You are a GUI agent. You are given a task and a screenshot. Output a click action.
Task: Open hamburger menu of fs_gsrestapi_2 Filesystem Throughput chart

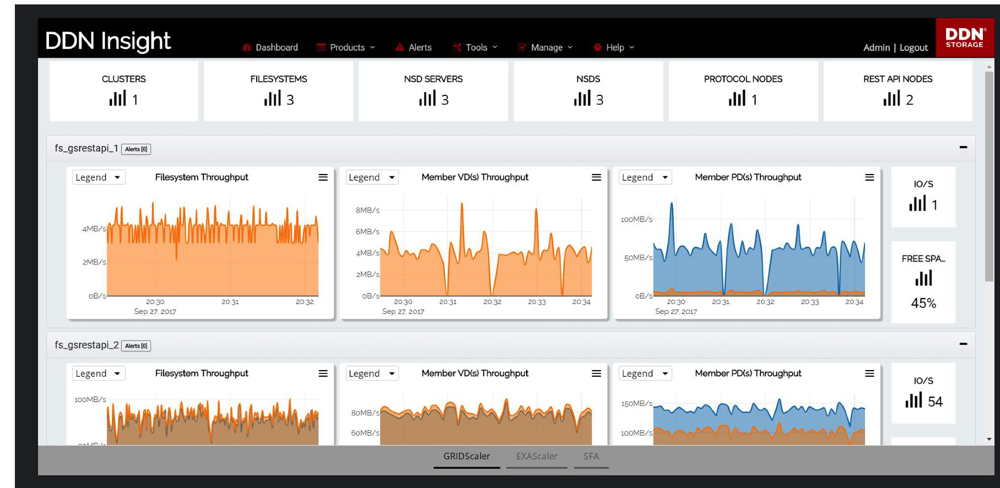tap(323, 374)
